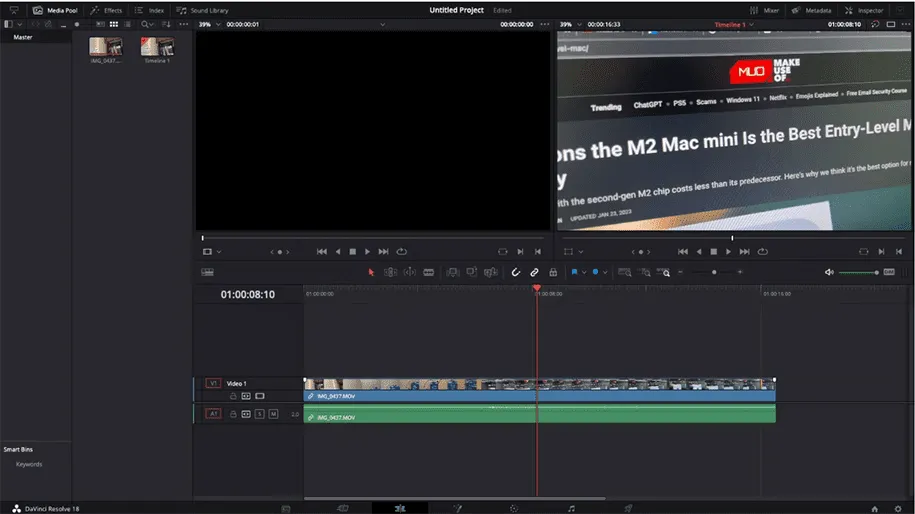Open the Fairlight page music note icon
The height and width of the screenshot is (514, 915).
tap(571, 508)
